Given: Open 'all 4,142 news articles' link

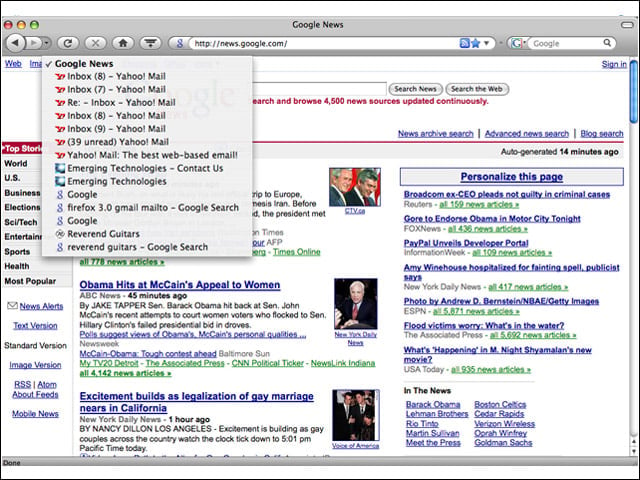Looking at the screenshot, I should click(125, 373).
